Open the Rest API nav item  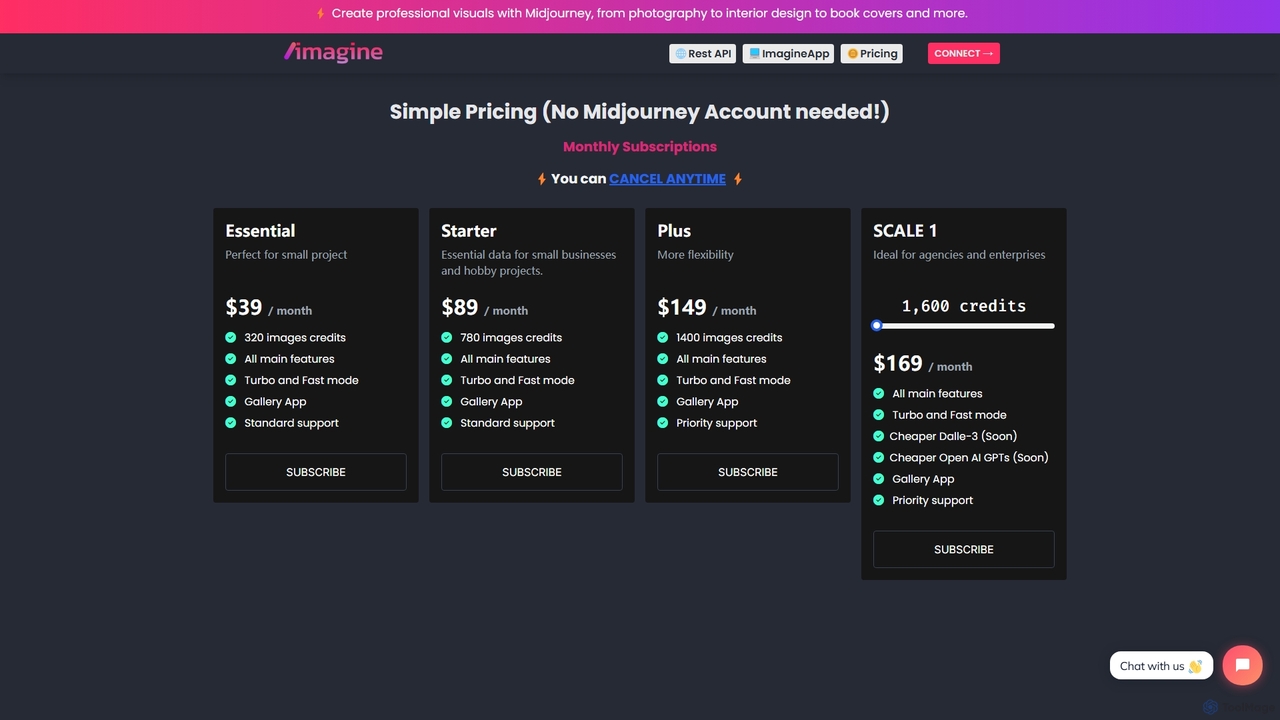pyautogui.click(x=703, y=54)
